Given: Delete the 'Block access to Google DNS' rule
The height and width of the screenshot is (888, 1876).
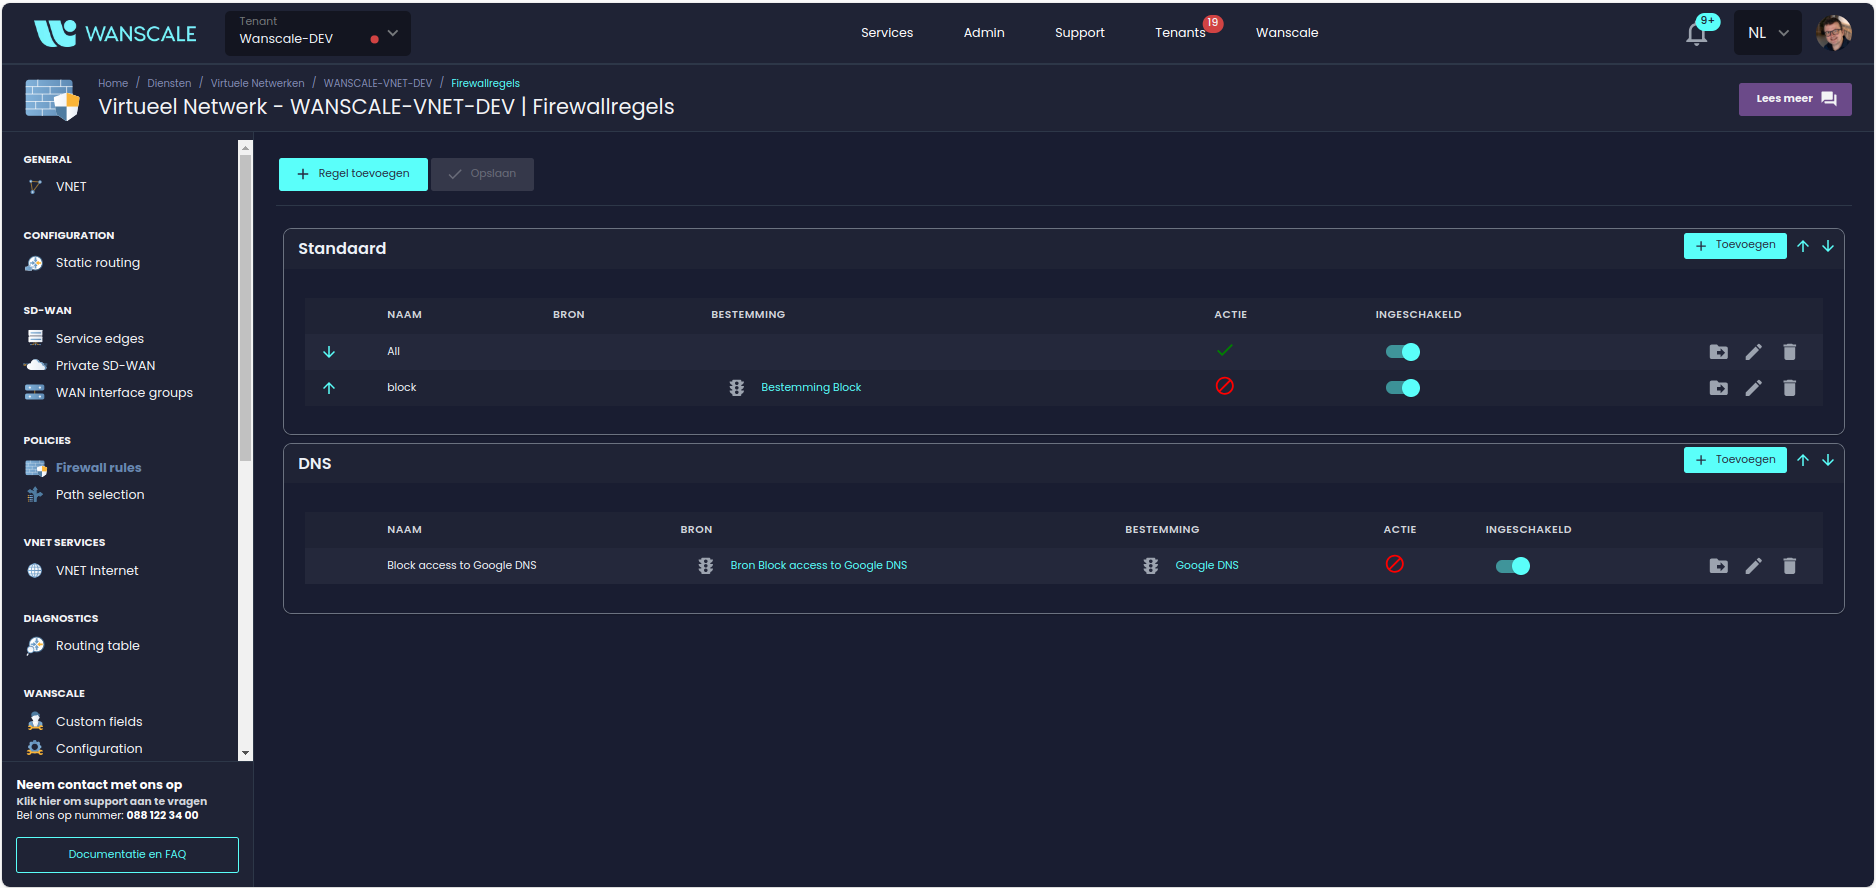Looking at the screenshot, I should point(1789,566).
